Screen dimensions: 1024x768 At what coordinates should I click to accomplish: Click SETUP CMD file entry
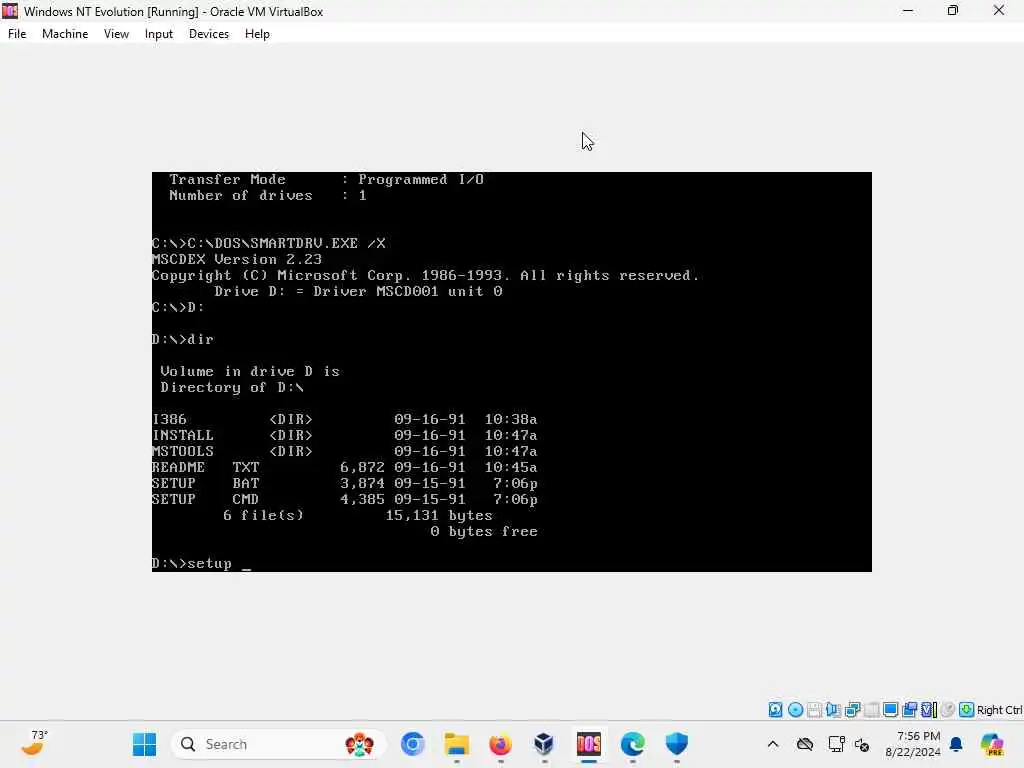click(344, 499)
